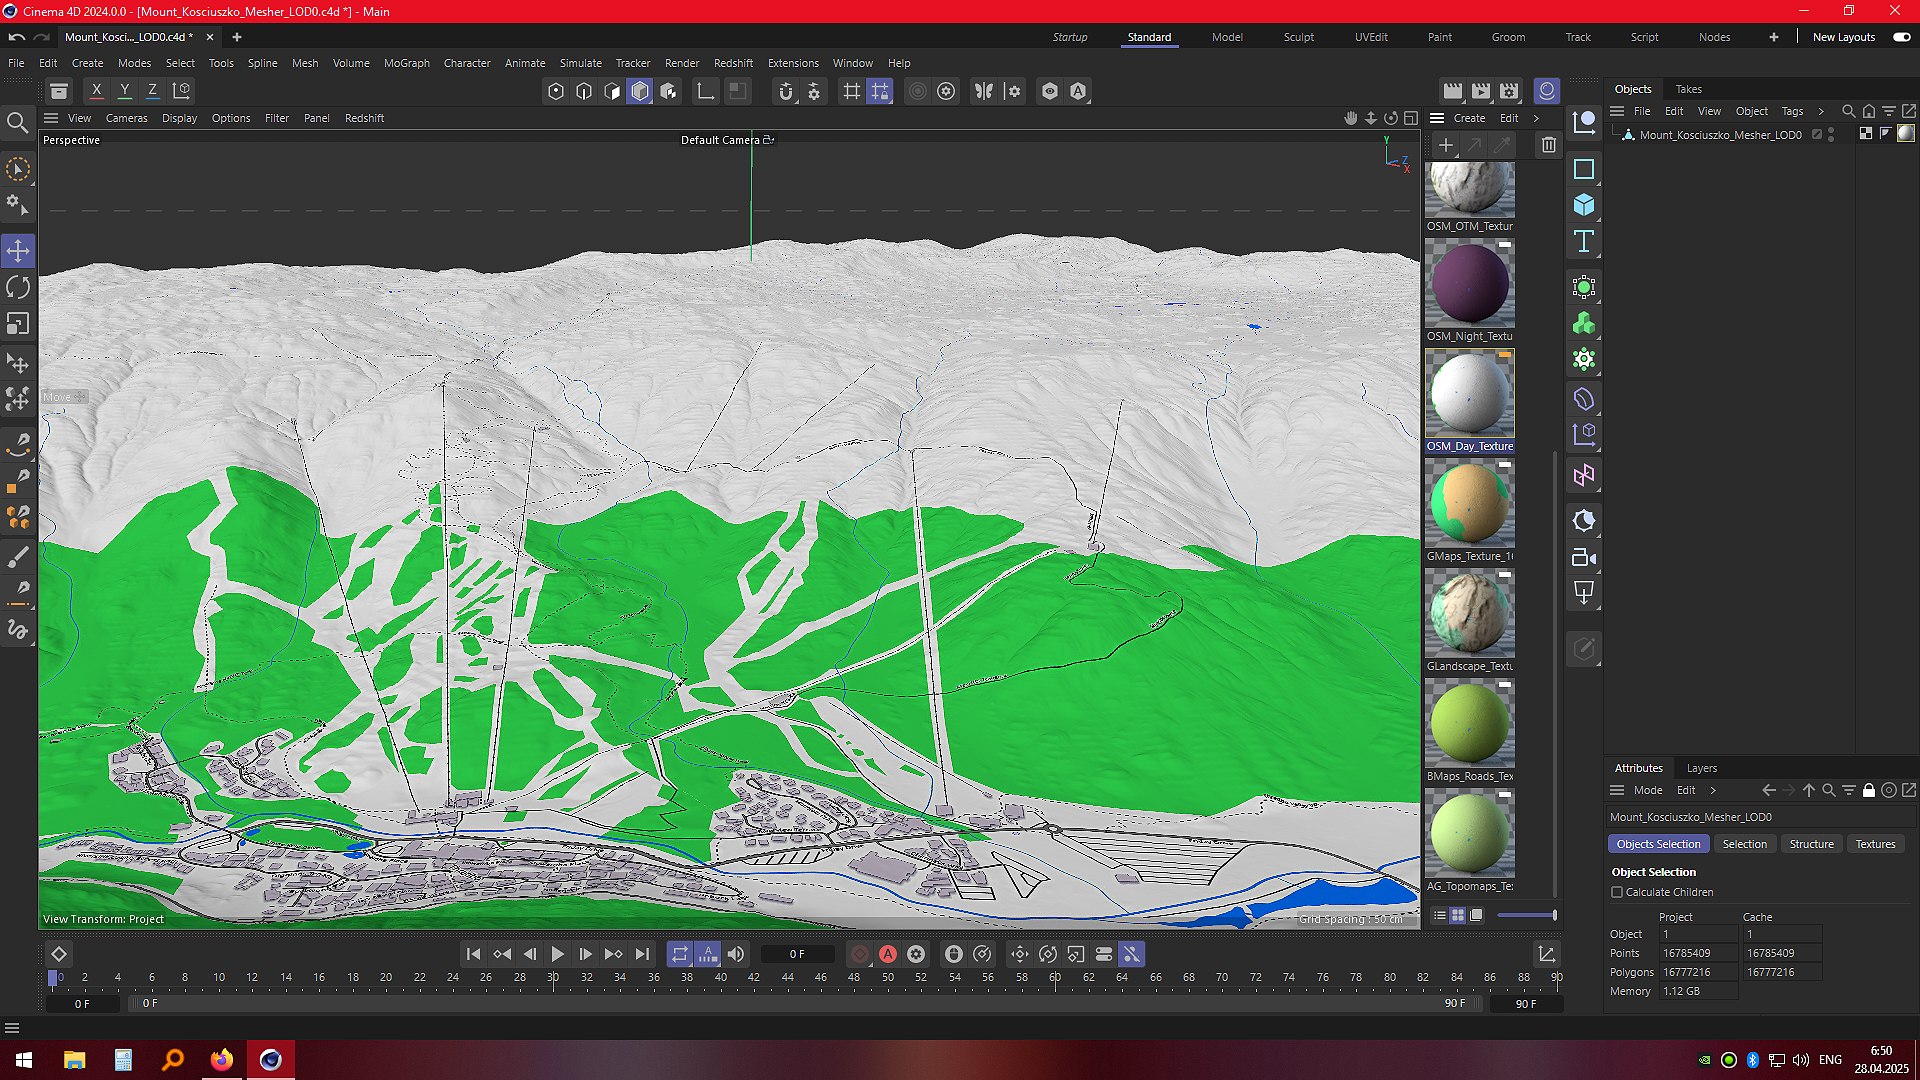Select the BMaps_Roads material sphere
This screenshot has width=1920, height=1080.
tap(1470, 723)
